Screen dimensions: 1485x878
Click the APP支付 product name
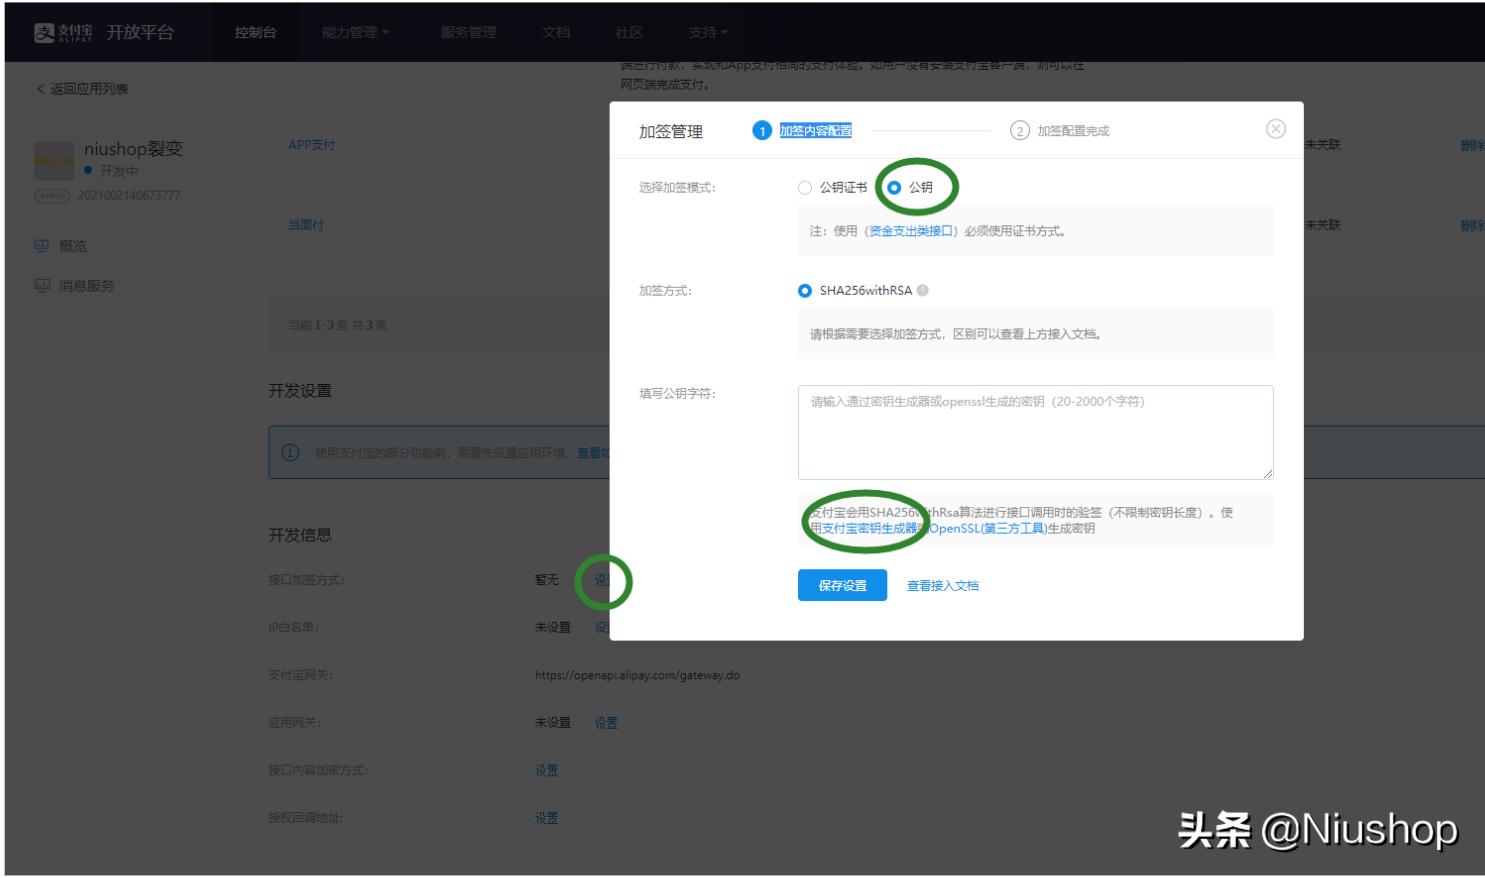(312, 145)
